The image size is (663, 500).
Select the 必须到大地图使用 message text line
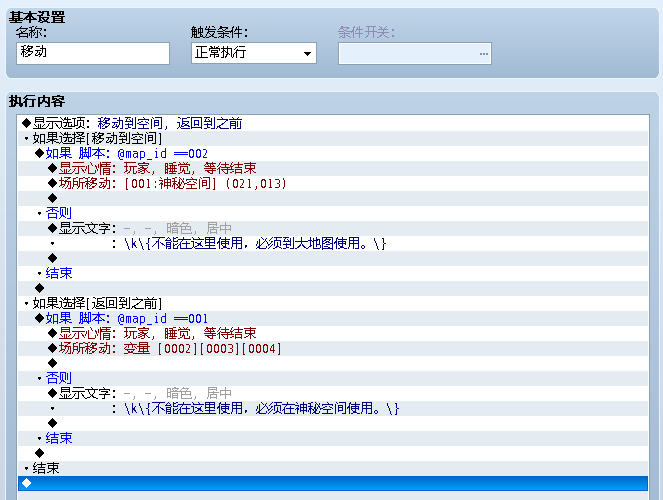point(333,243)
